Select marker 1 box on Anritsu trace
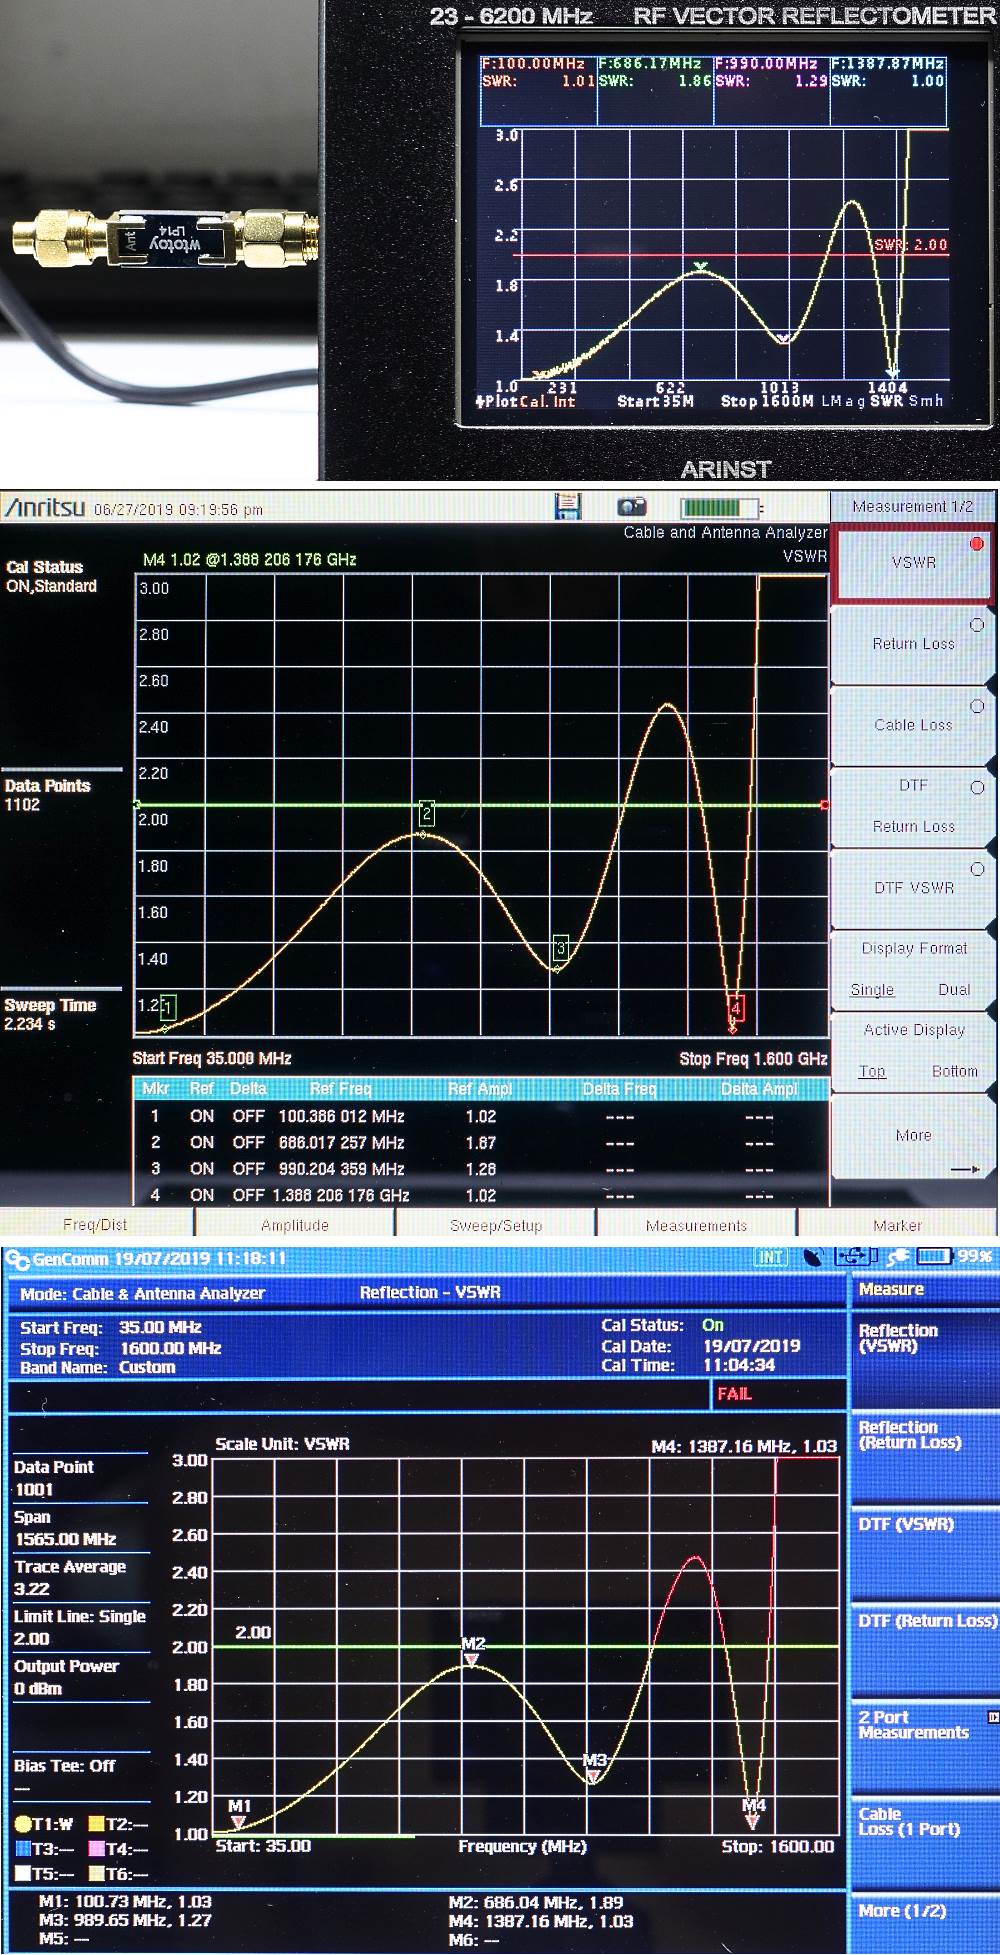 [168, 1007]
